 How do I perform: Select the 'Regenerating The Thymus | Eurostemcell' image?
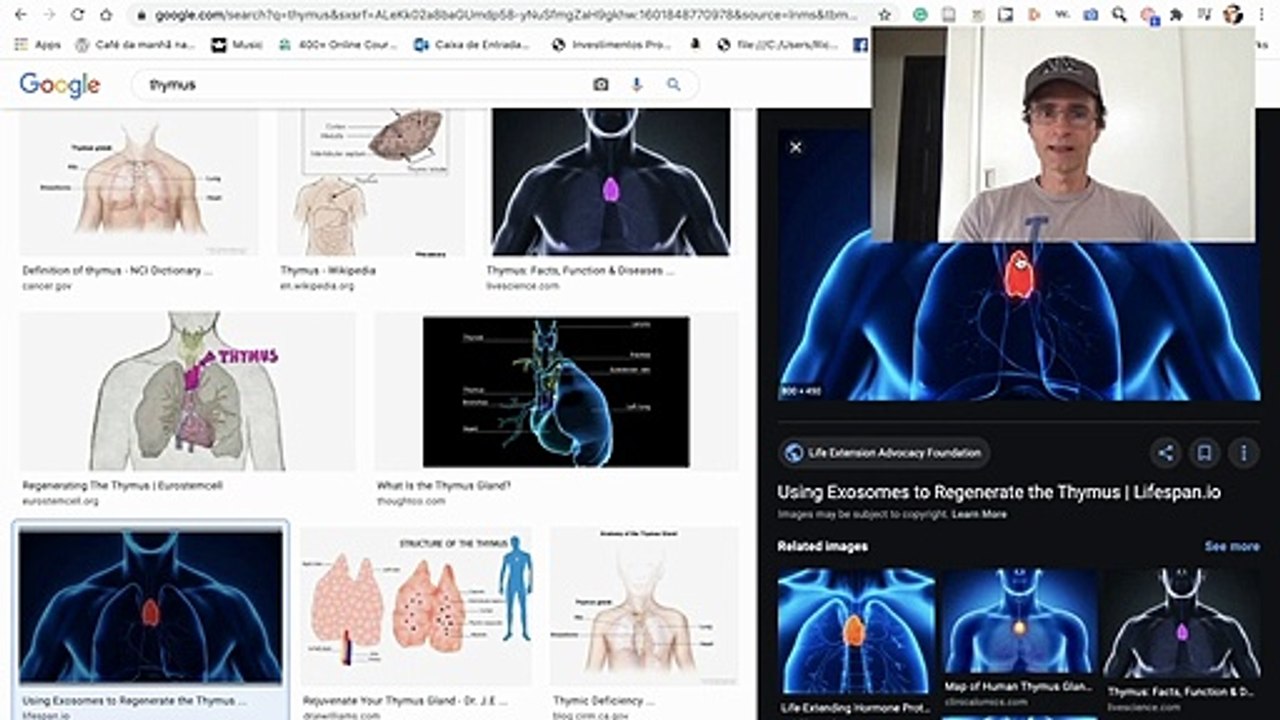tap(187, 391)
